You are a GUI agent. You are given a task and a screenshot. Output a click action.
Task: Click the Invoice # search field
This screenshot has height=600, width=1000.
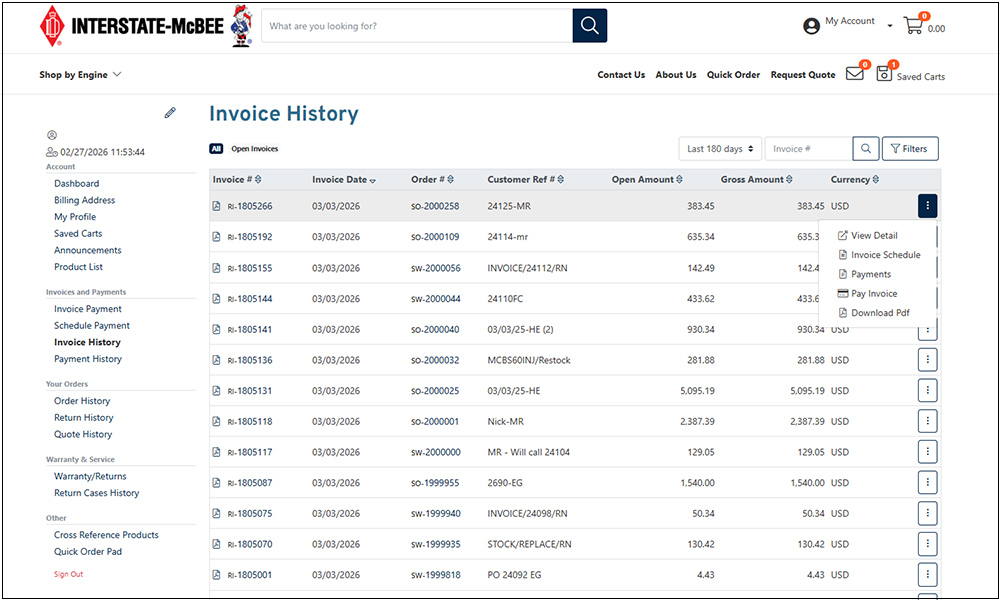pyautogui.click(x=808, y=149)
